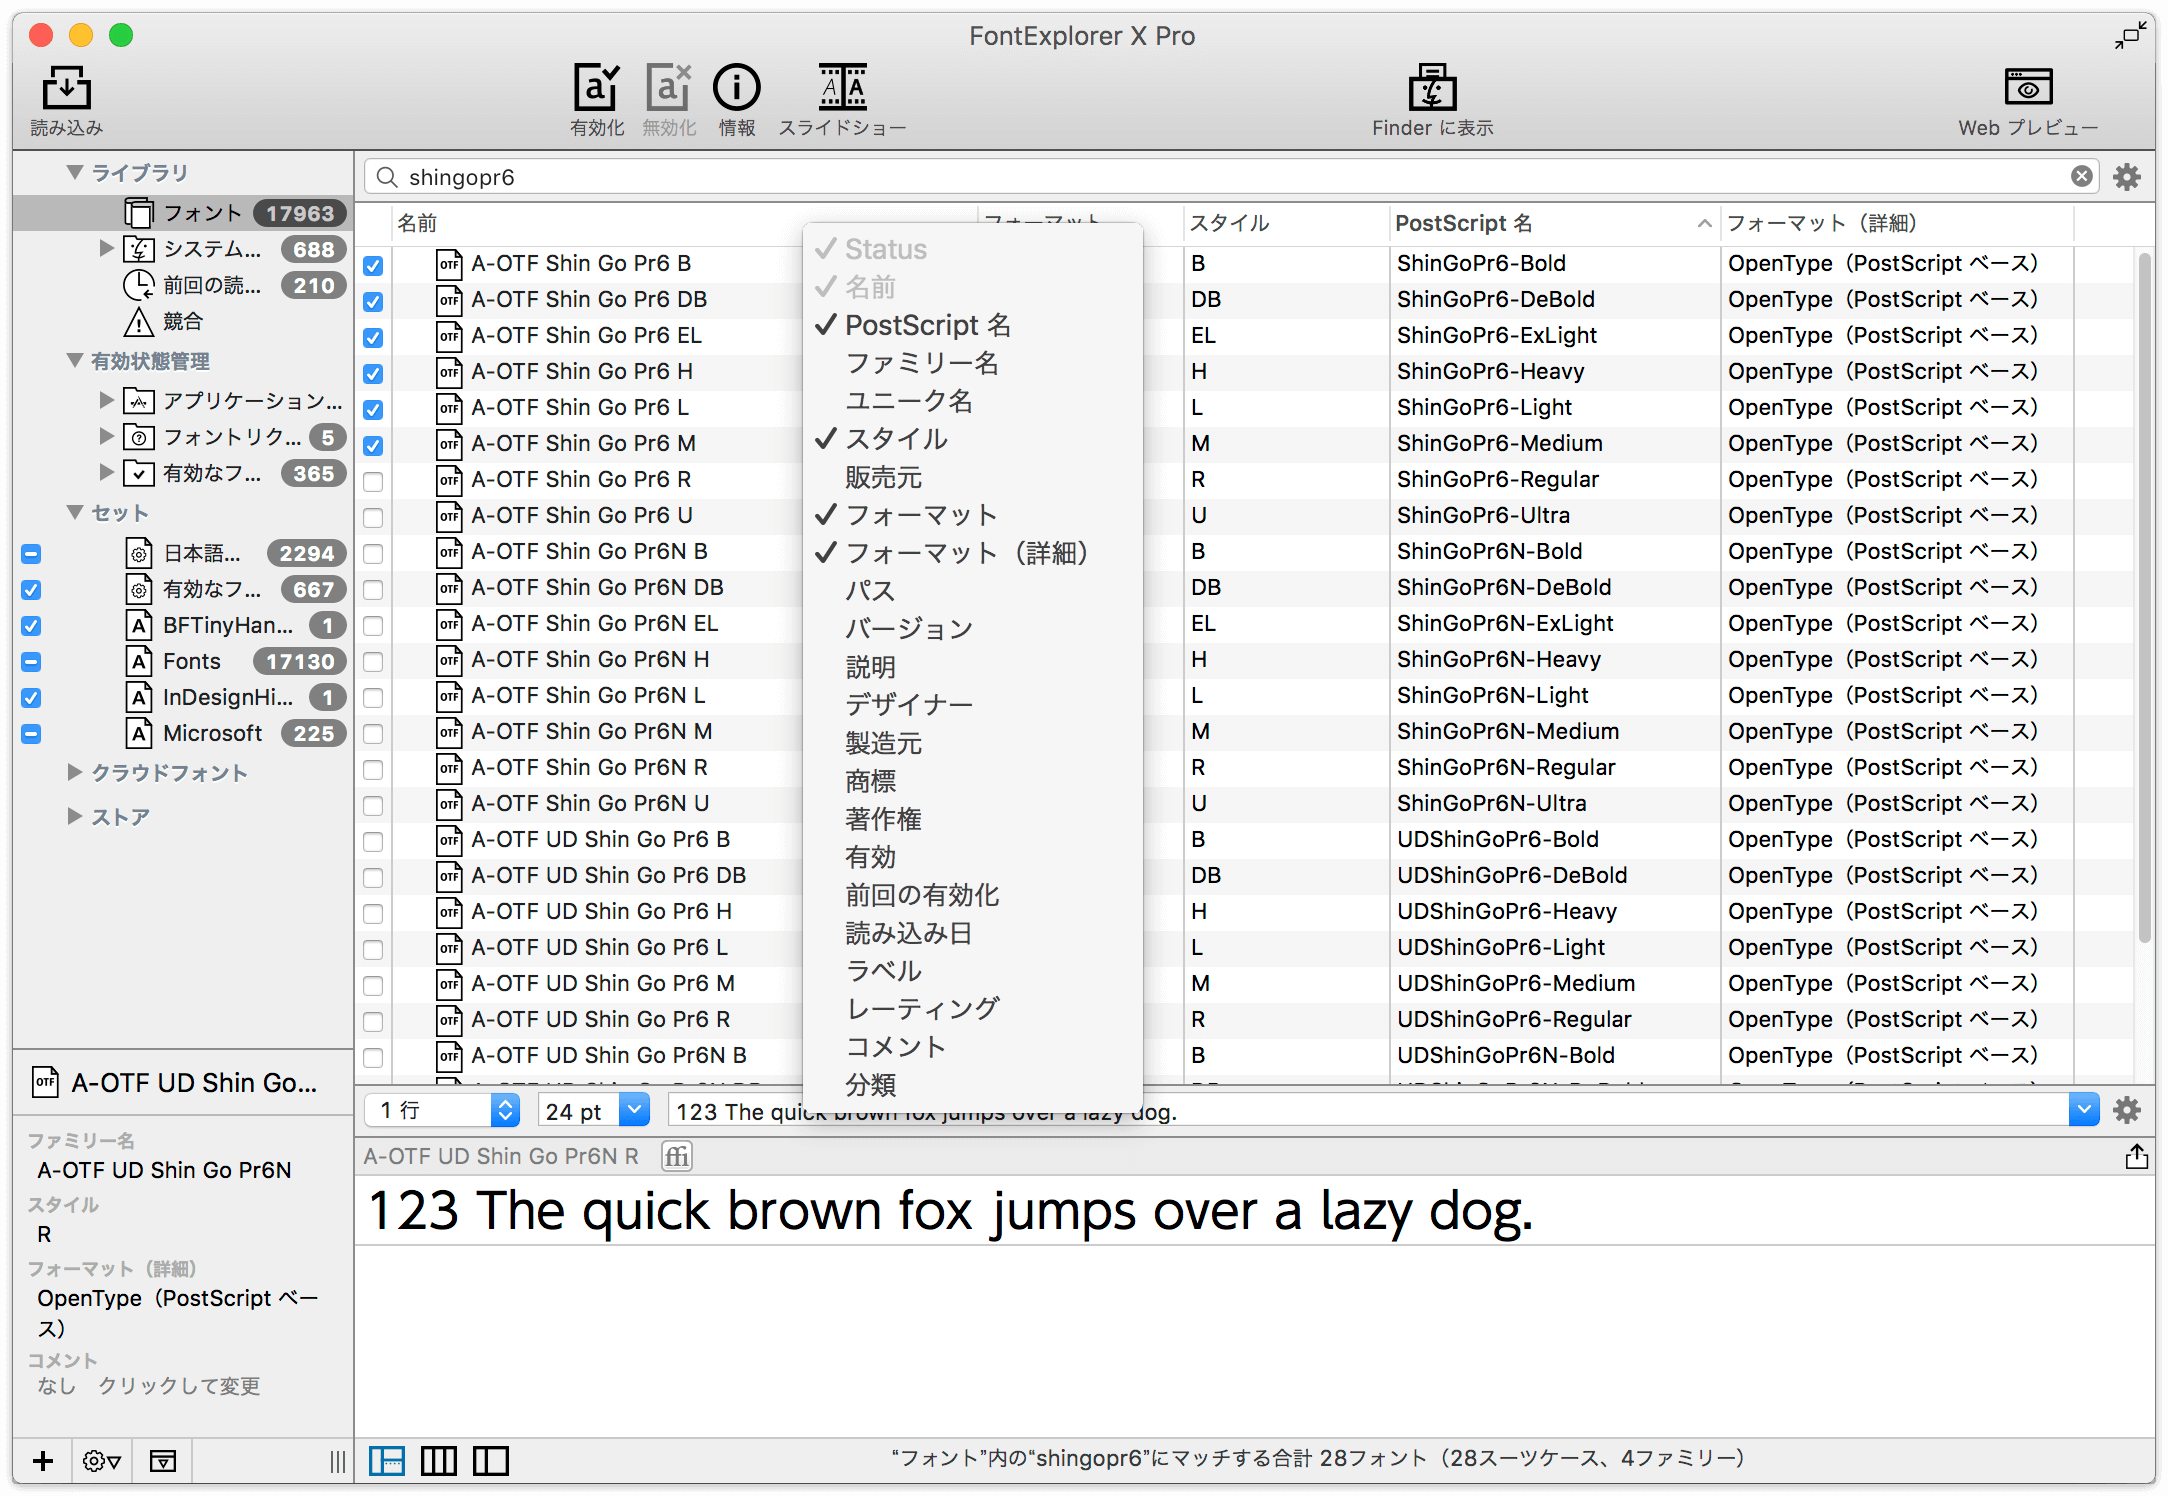The width and height of the screenshot is (2168, 1496).
Task: Open the 1 行 line count stepper
Action: (505, 1110)
